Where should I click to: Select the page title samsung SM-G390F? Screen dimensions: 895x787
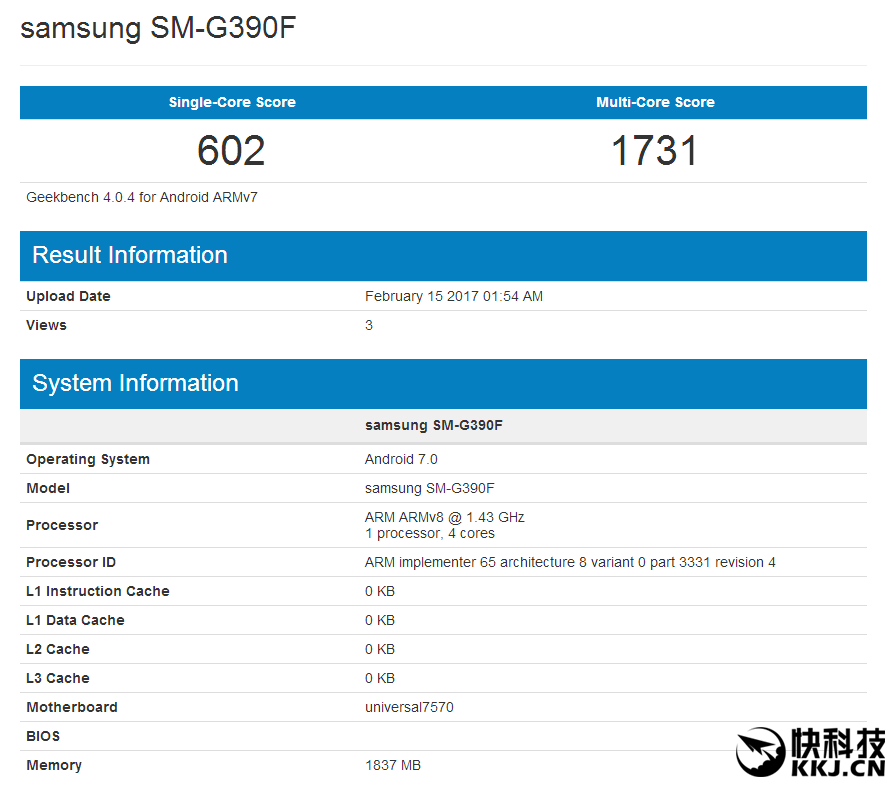click(157, 28)
